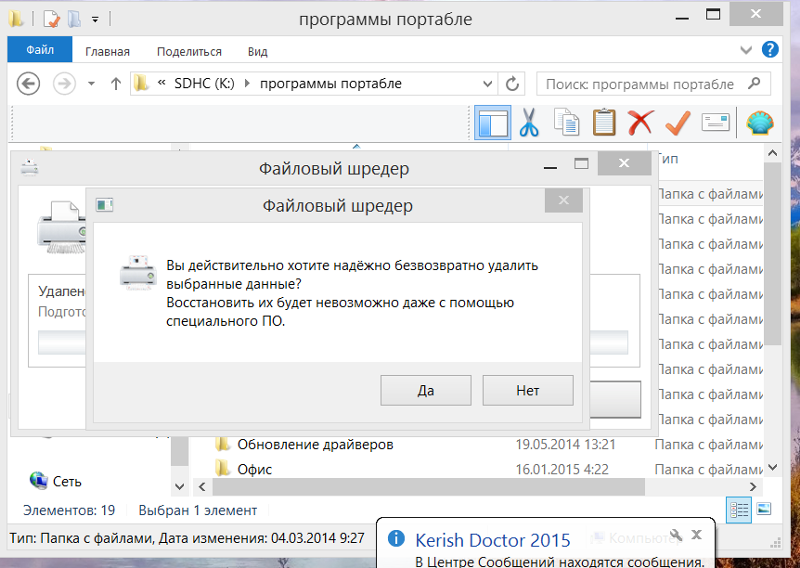Minimize the rear Файловый шредер window
This screenshot has width=800, height=568.
[x=550, y=167]
